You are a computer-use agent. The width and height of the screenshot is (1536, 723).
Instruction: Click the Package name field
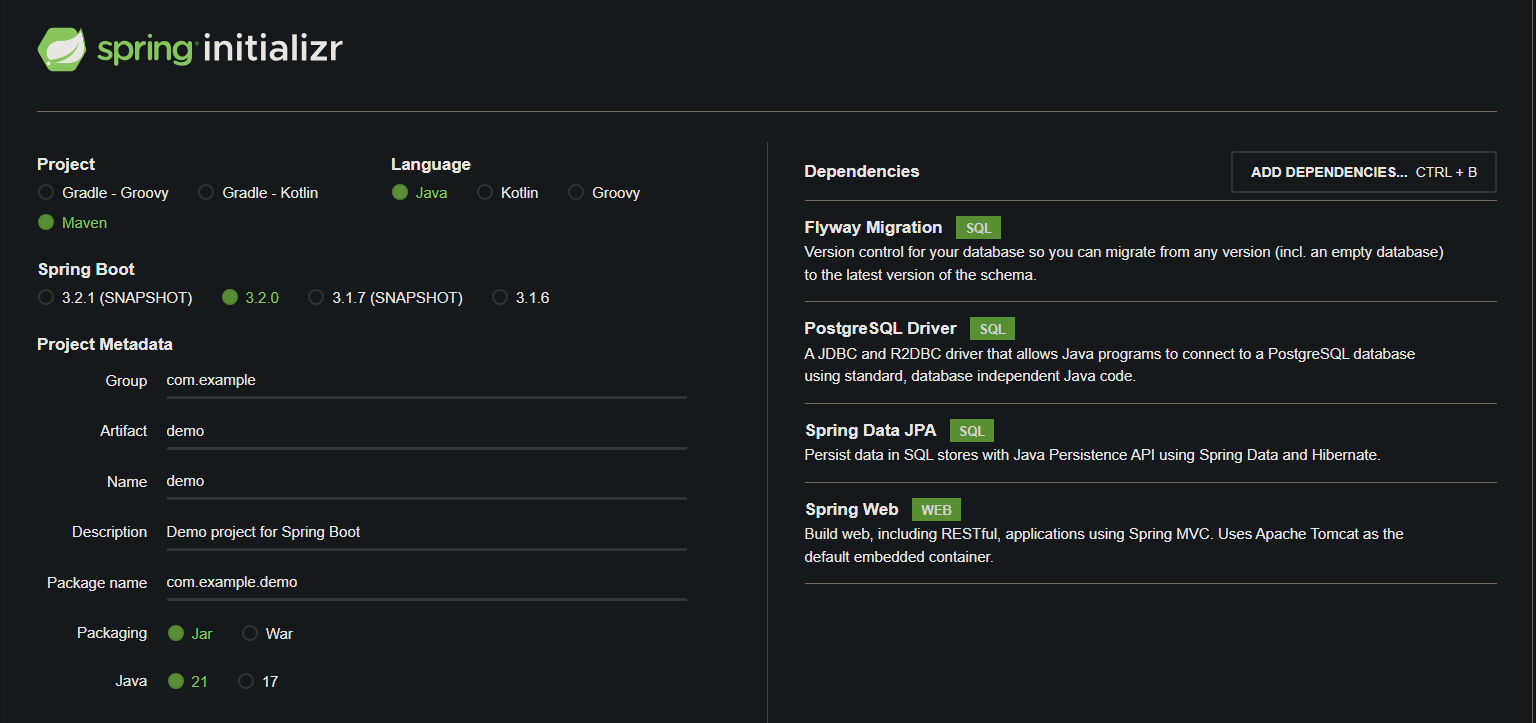tap(426, 583)
